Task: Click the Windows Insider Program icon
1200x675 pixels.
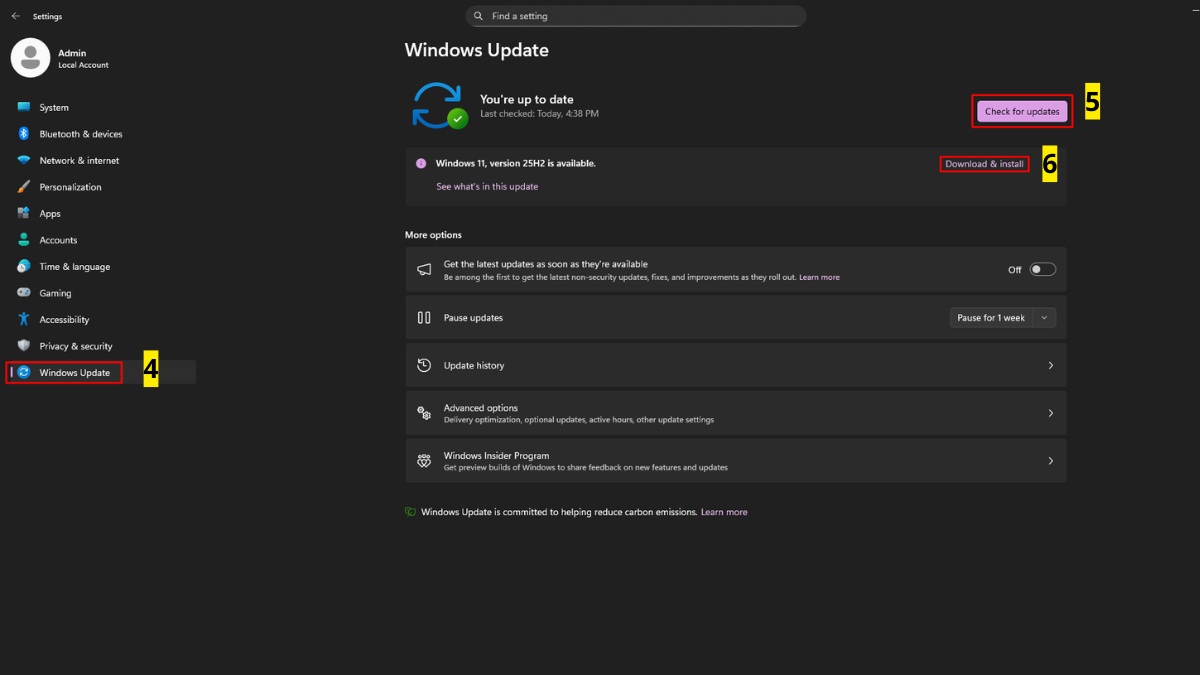Action: point(424,460)
